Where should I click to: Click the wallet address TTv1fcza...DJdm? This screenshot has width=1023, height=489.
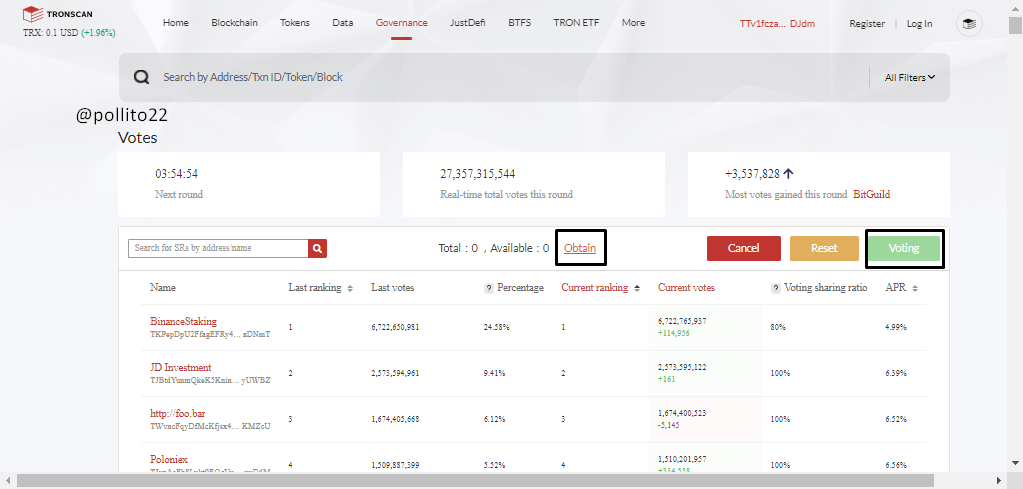(x=777, y=24)
